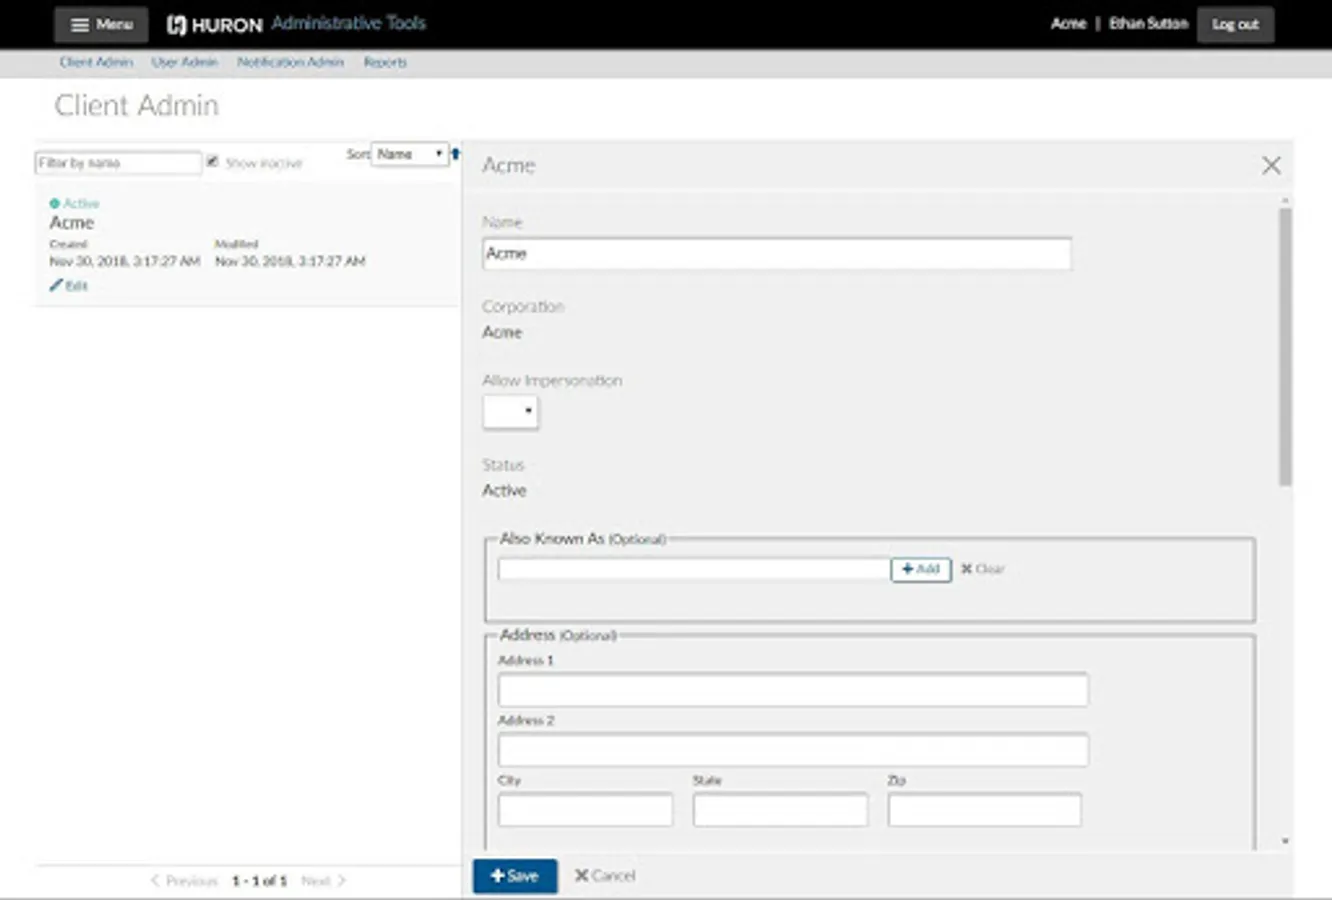This screenshot has height=900, width=1332.
Task: Click the Edit link for Acme
Action: [69, 286]
